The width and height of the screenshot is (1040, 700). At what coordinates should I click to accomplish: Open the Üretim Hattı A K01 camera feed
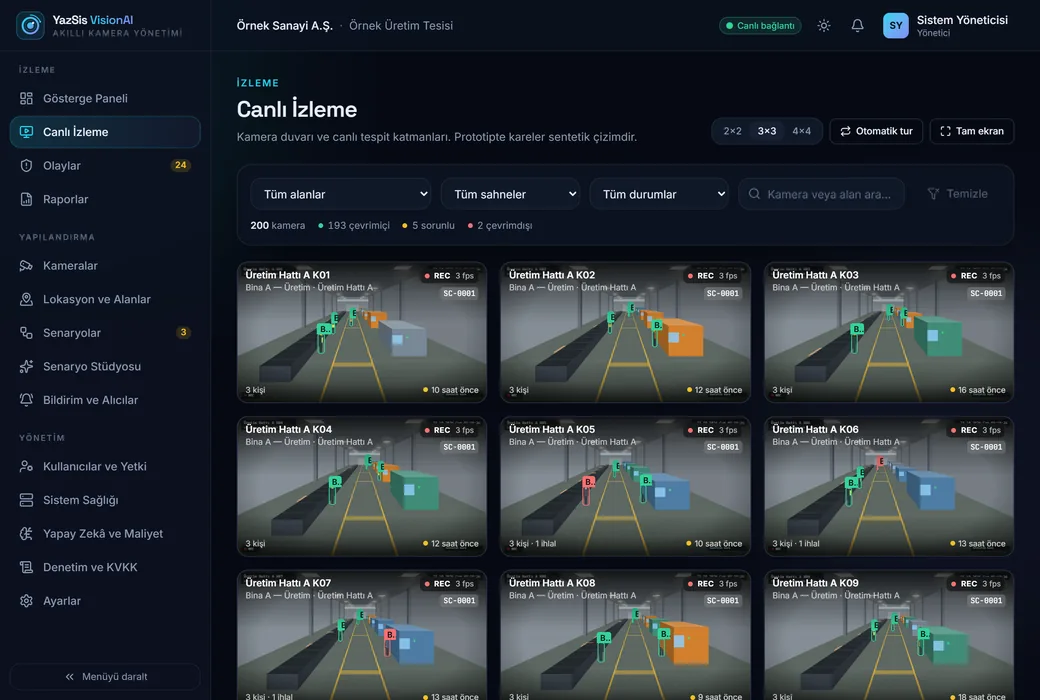(x=361, y=332)
